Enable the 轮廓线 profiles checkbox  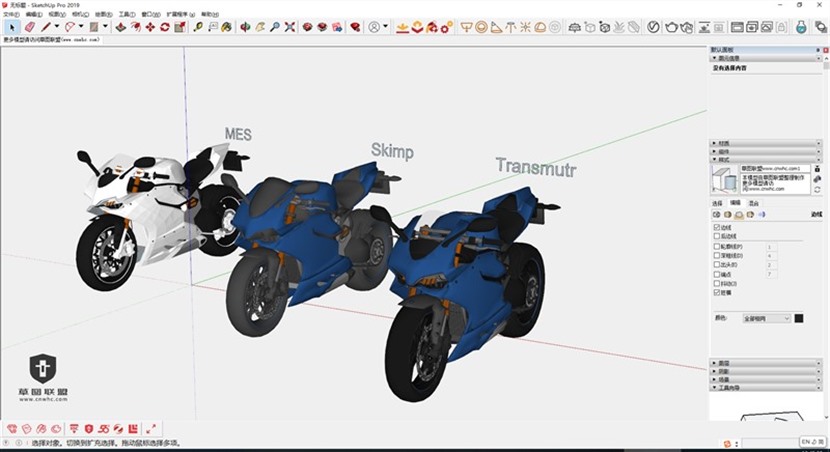click(717, 247)
